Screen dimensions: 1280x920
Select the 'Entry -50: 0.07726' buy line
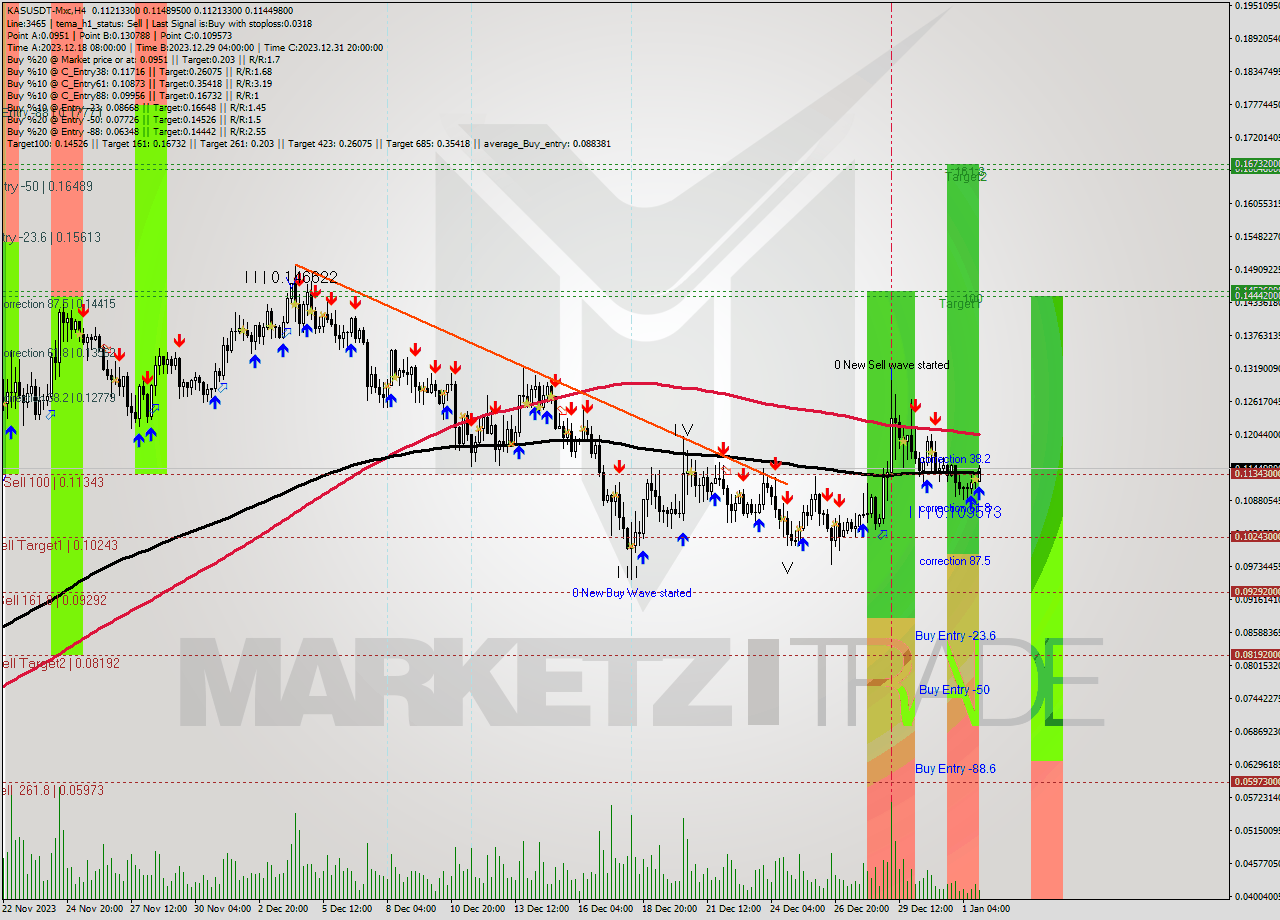click(x=136, y=119)
